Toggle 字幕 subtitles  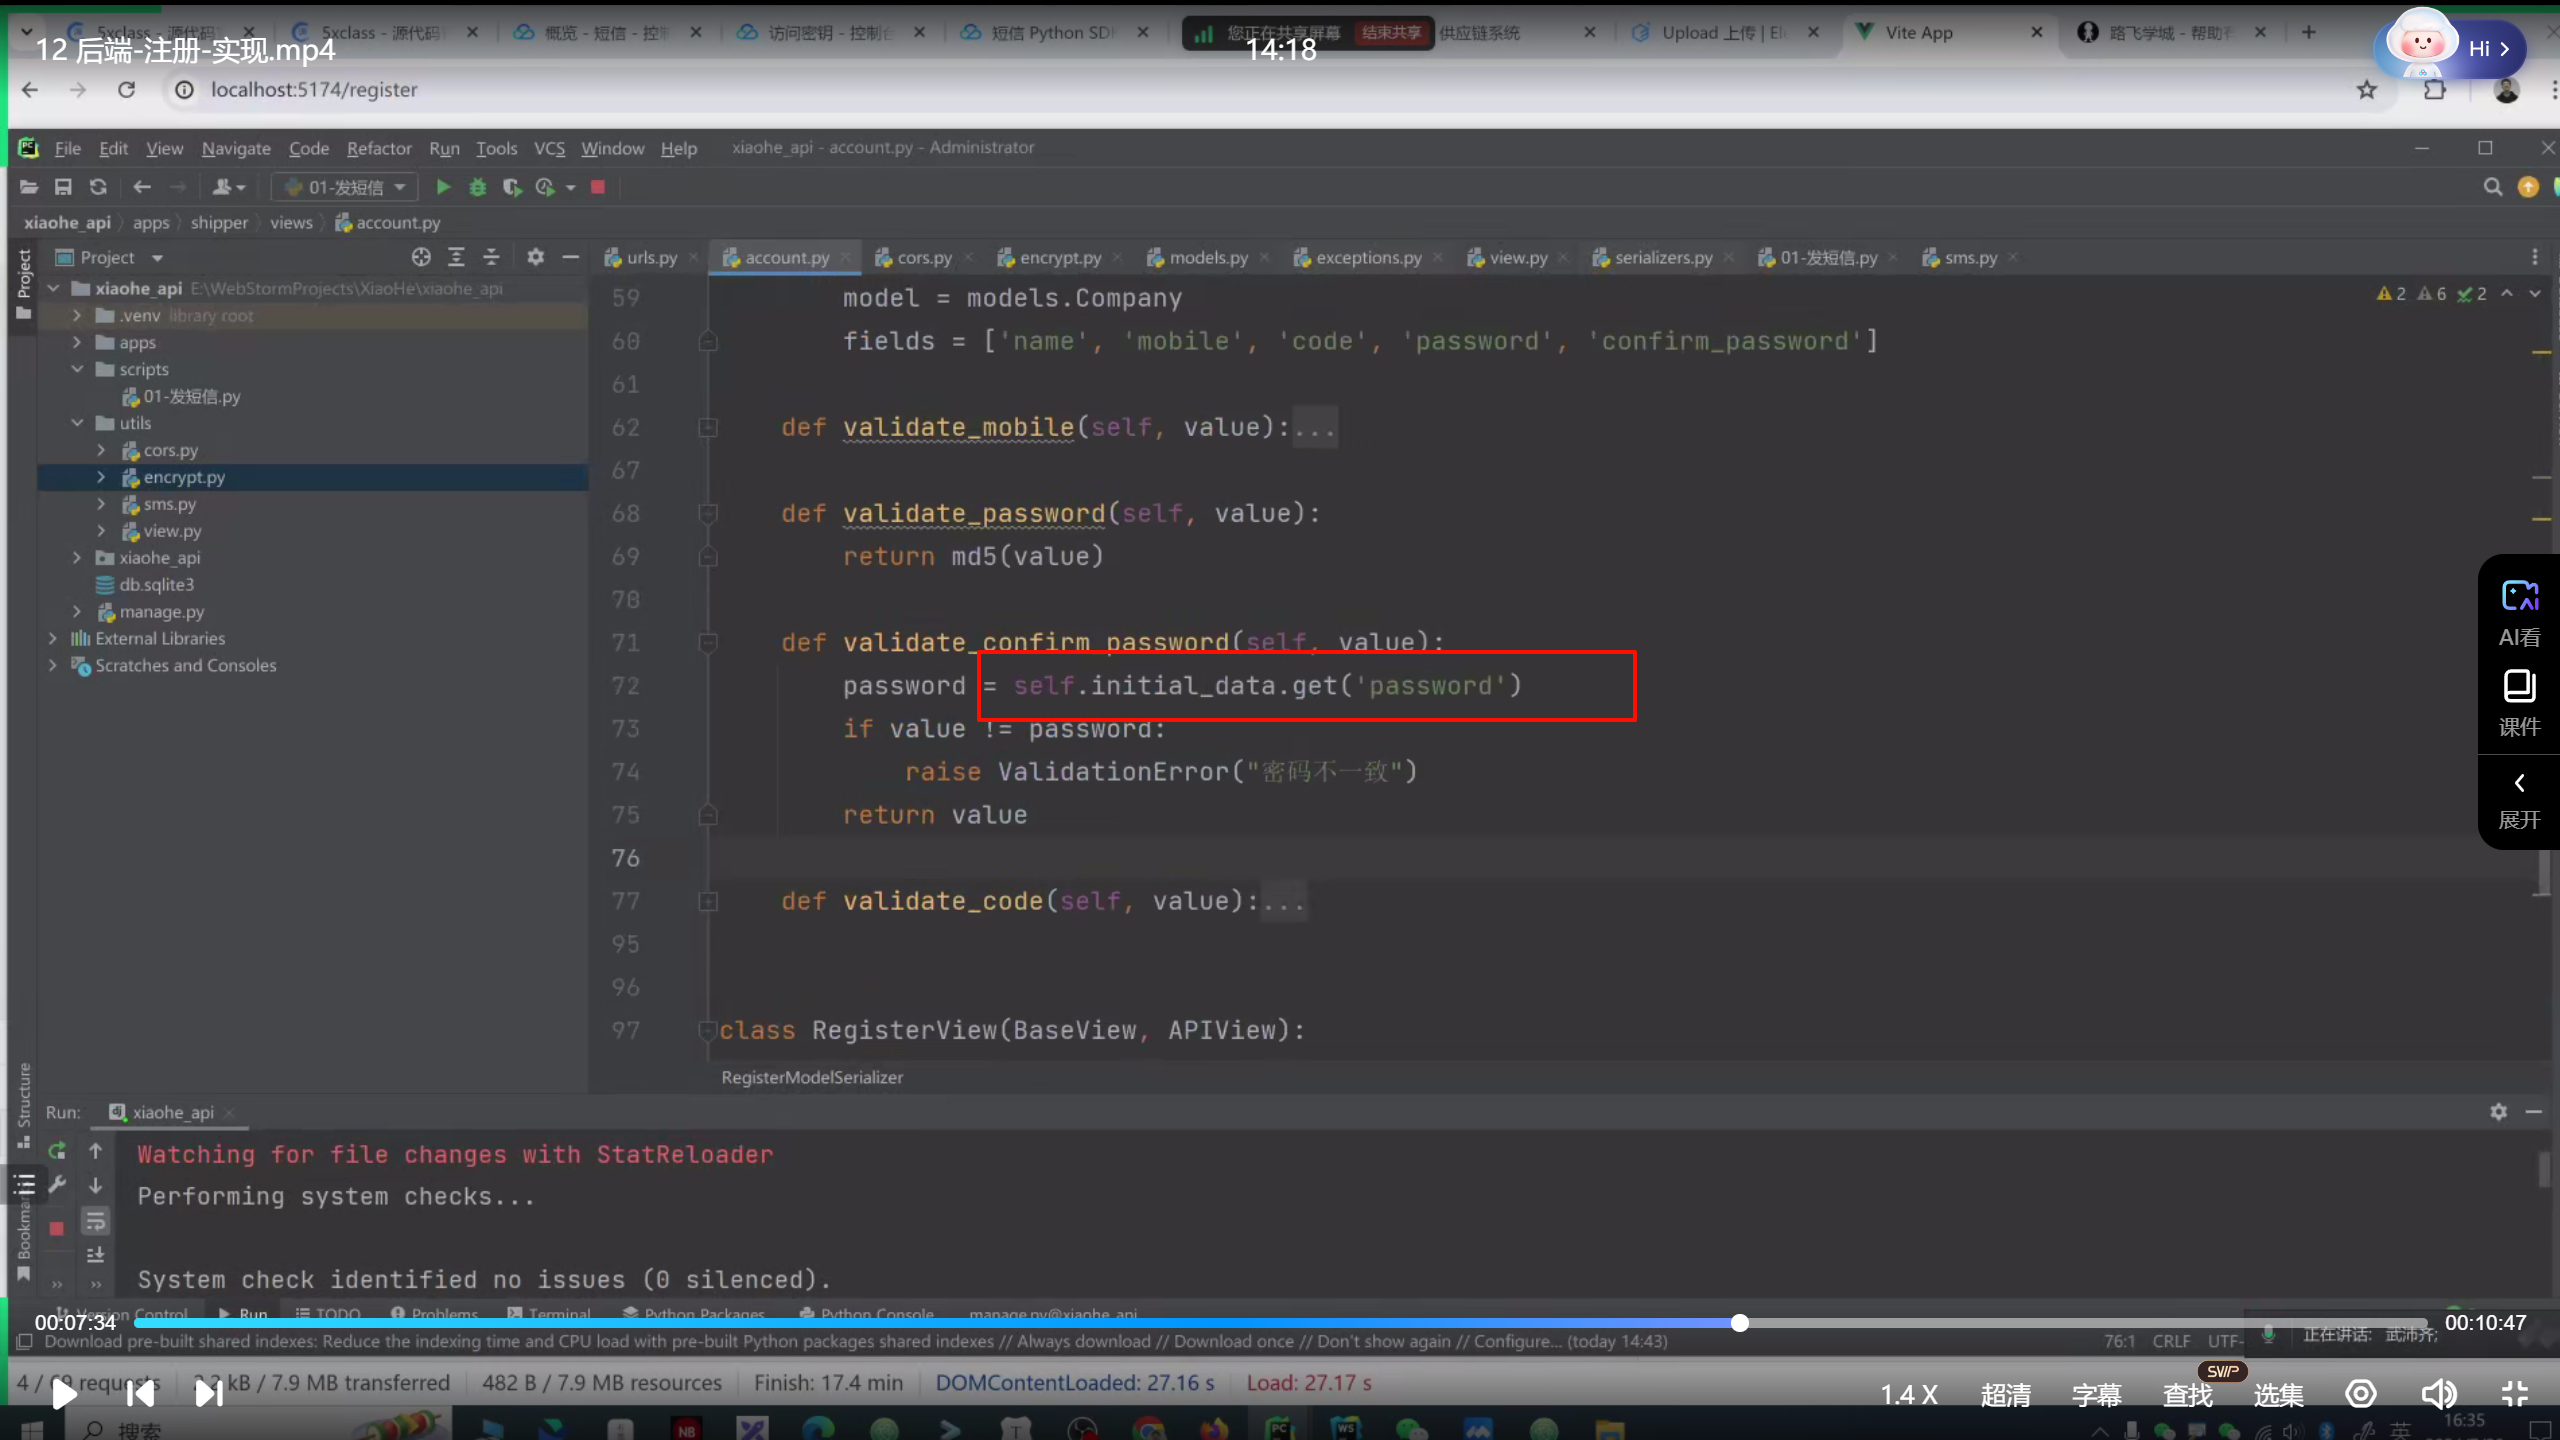2096,1395
